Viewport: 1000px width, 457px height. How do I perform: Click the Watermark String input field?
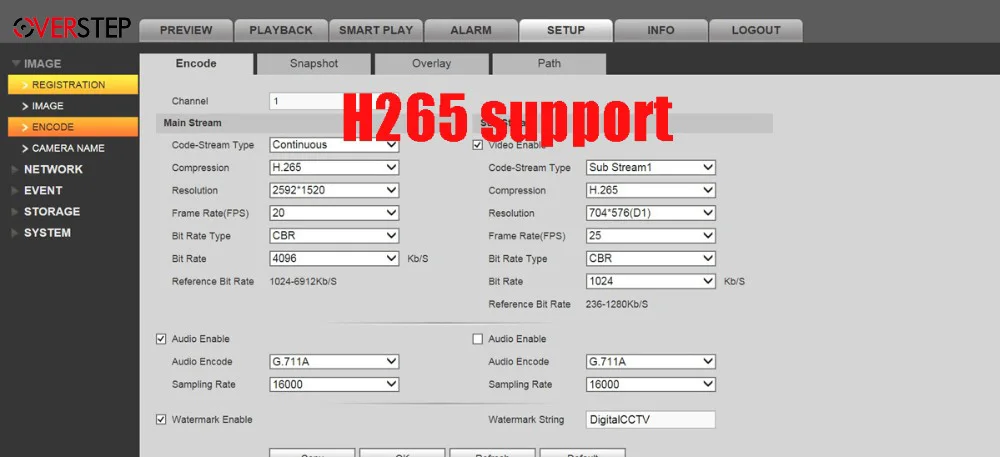[x=651, y=419]
